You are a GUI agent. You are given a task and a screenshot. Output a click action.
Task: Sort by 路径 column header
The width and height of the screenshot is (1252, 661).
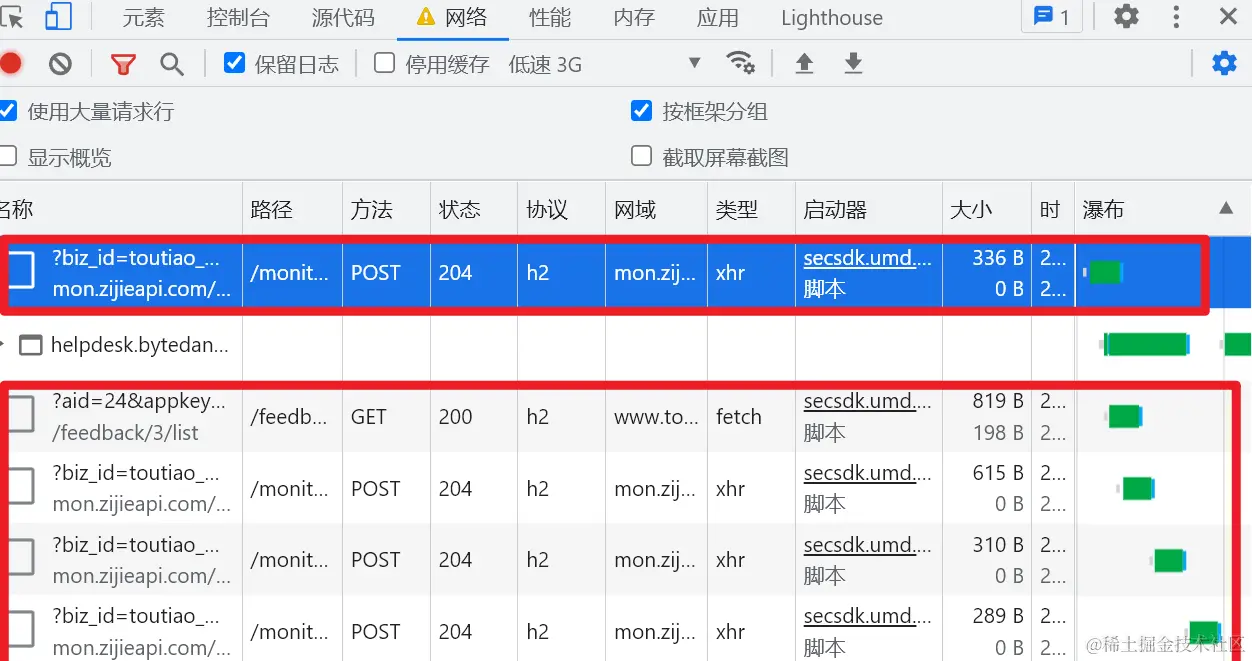click(292, 209)
